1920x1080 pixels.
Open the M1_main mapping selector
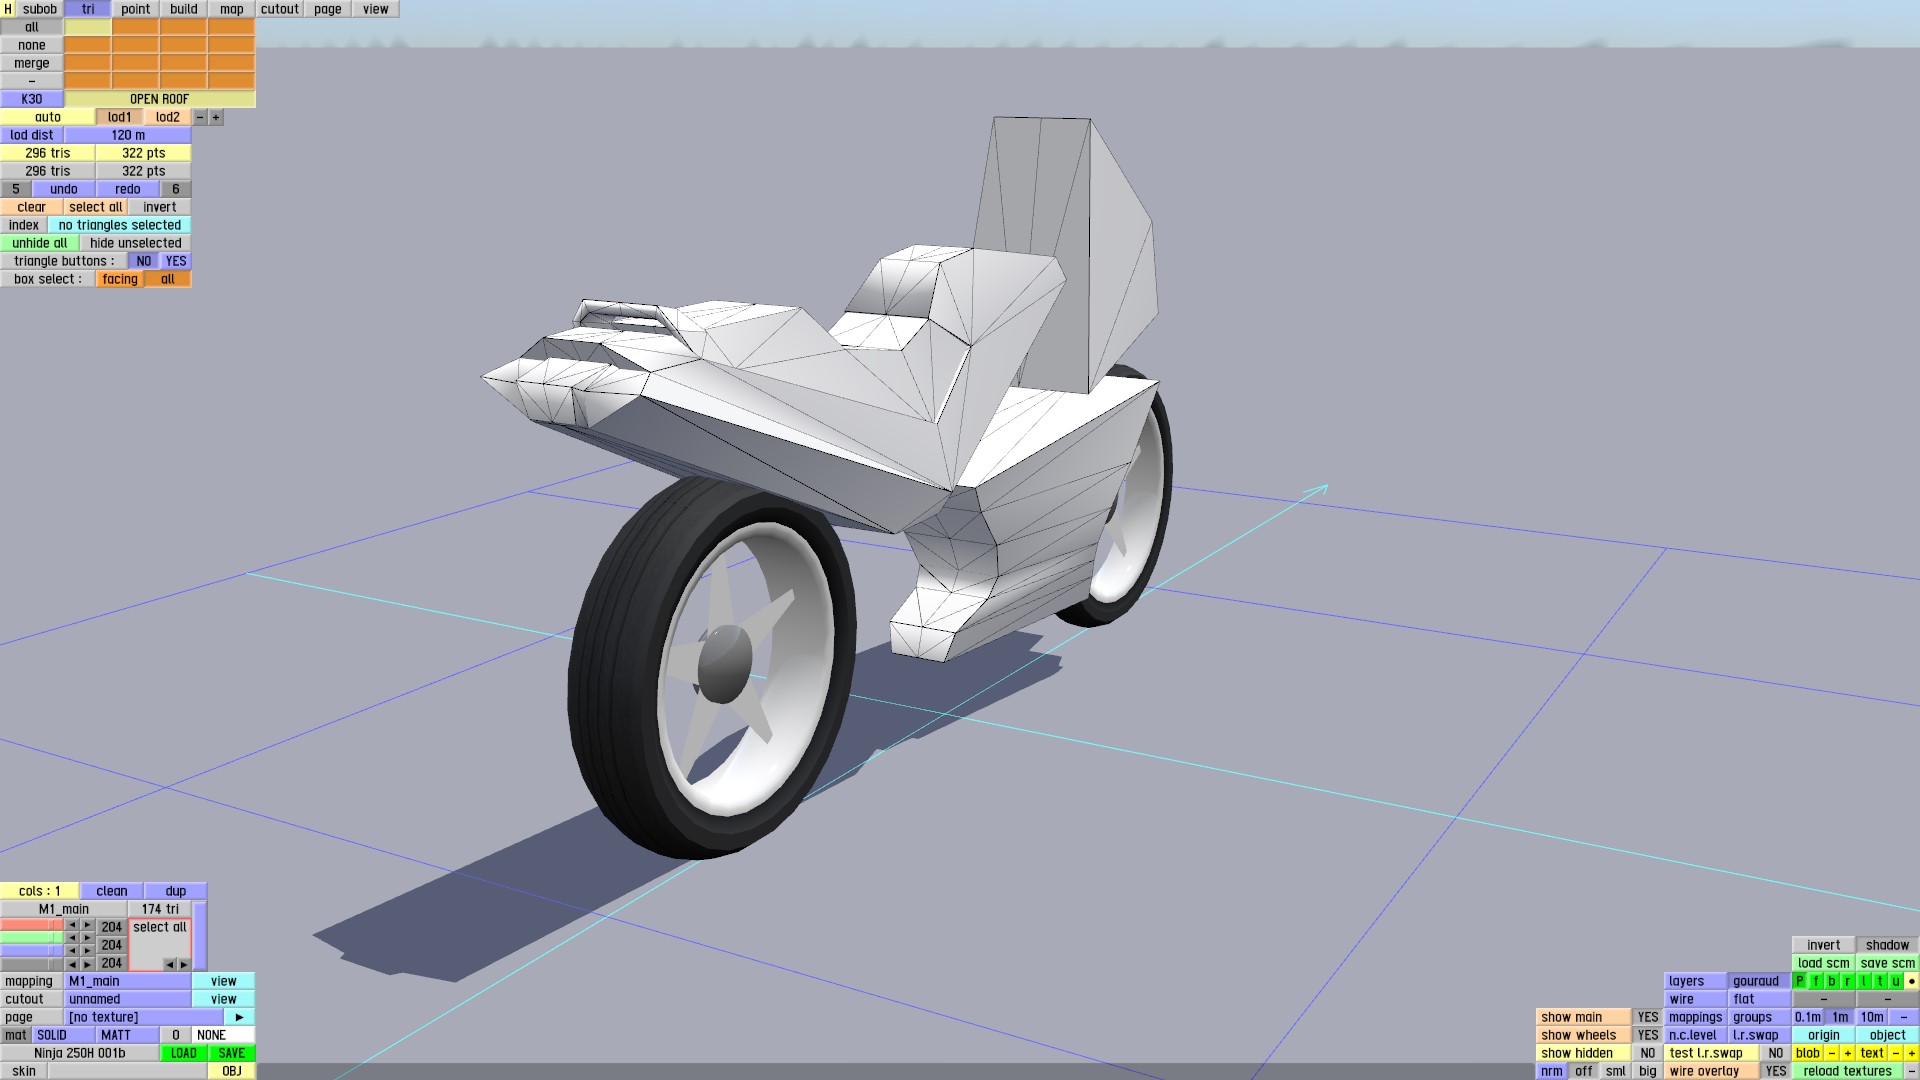coord(128,981)
